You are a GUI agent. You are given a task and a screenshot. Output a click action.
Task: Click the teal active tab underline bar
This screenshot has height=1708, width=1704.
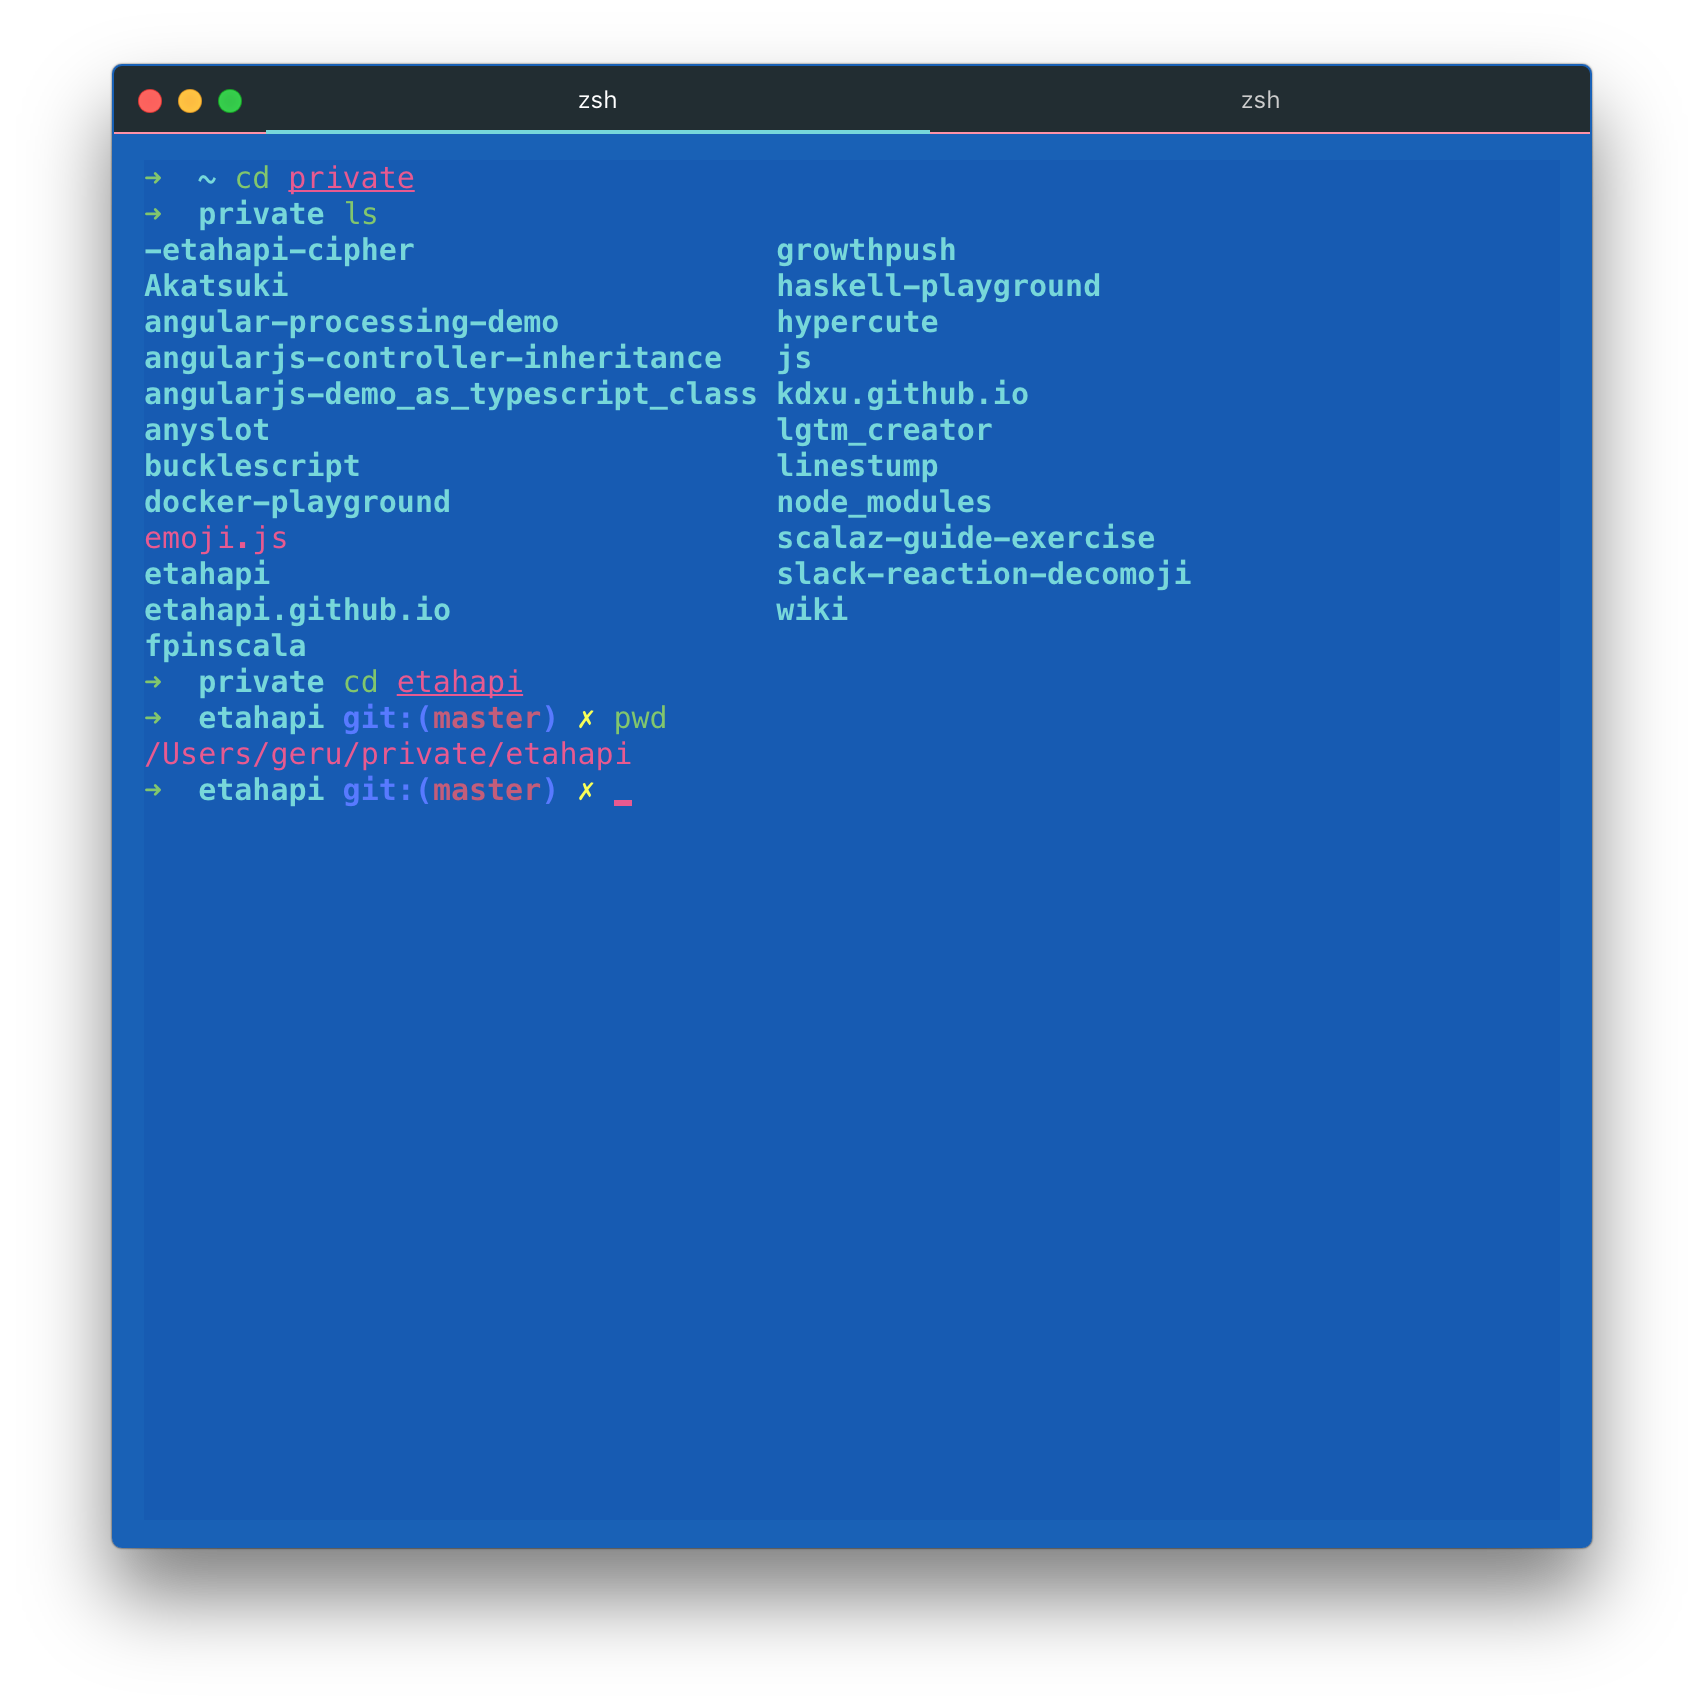(x=597, y=130)
